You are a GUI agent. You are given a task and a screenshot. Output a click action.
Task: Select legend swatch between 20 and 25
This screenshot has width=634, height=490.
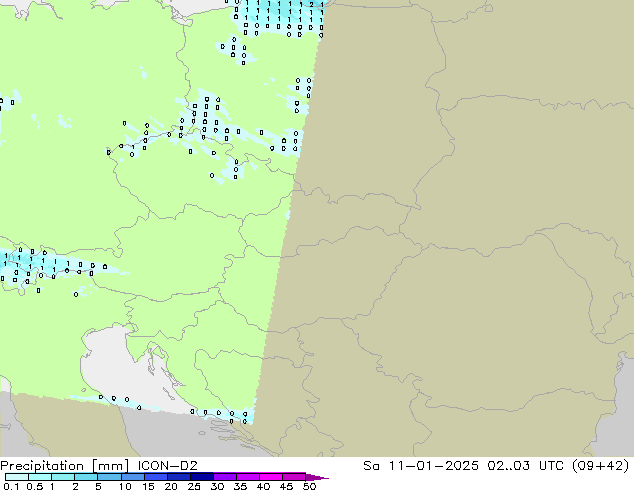179,477
